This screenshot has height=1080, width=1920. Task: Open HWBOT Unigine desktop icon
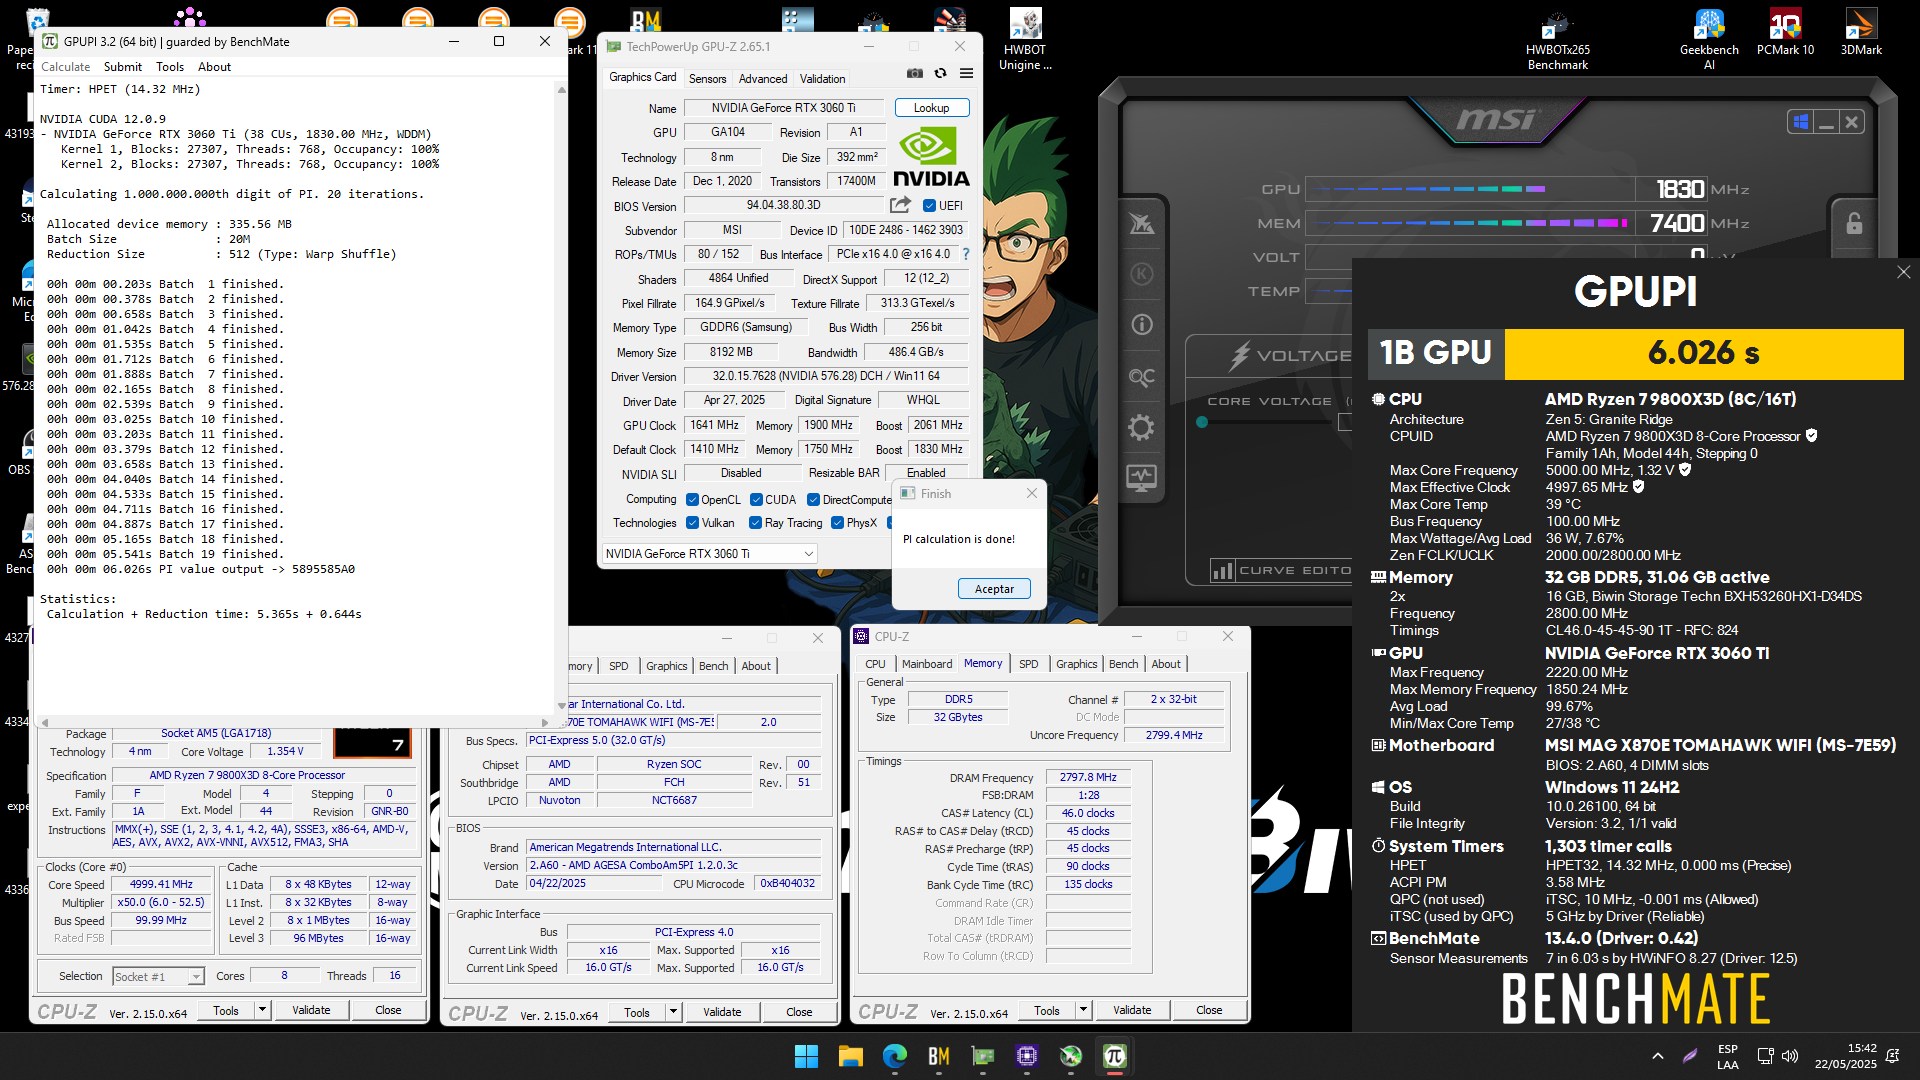1025,40
